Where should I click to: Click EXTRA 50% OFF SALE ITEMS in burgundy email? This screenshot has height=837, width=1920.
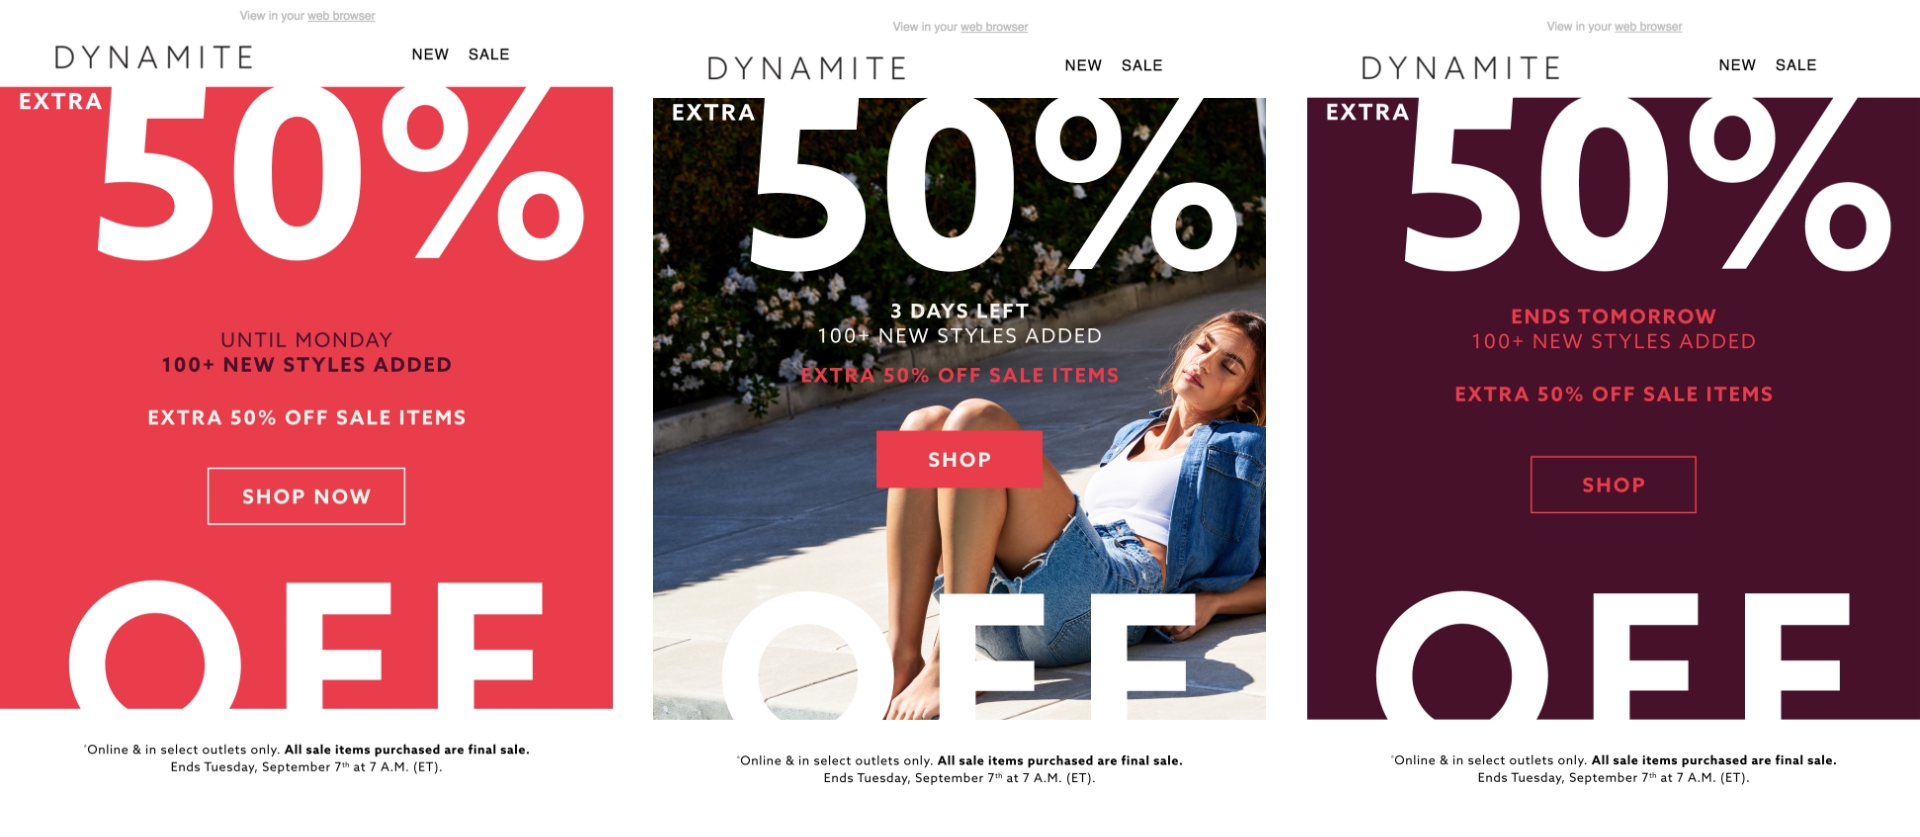[1613, 394]
